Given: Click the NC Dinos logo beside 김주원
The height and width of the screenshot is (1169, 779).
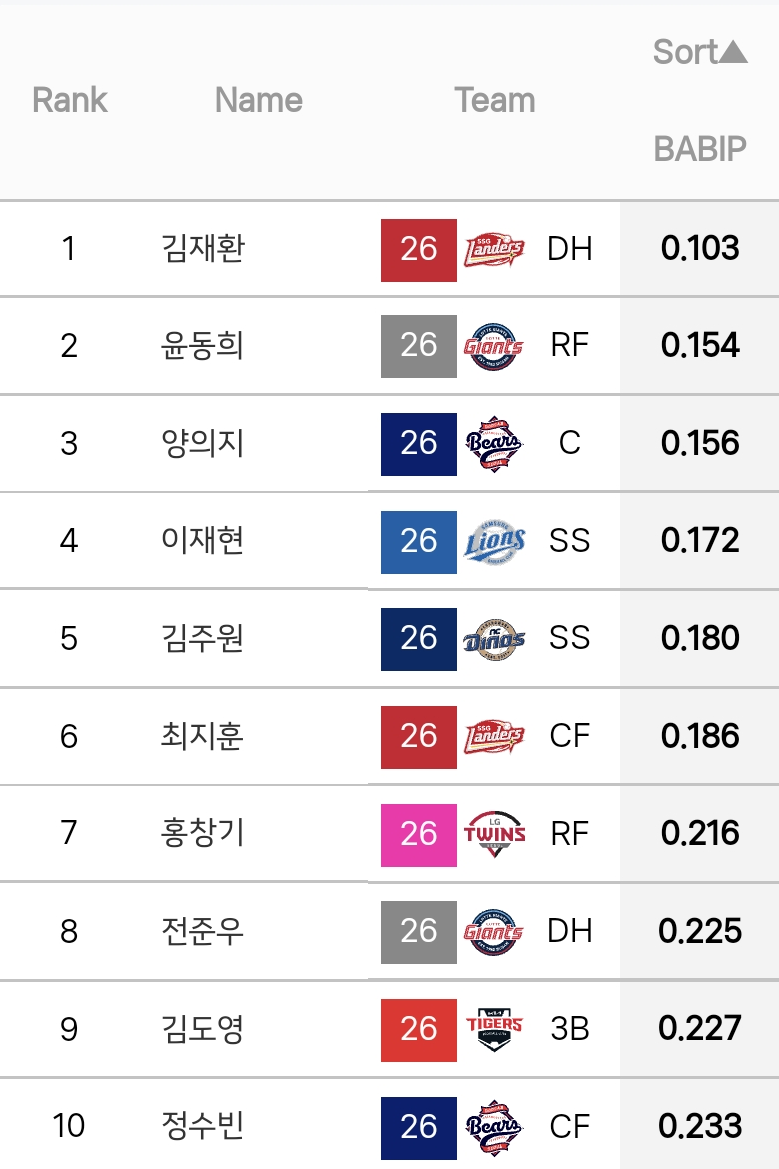Looking at the screenshot, I should pyautogui.click(x=494, y=638).
